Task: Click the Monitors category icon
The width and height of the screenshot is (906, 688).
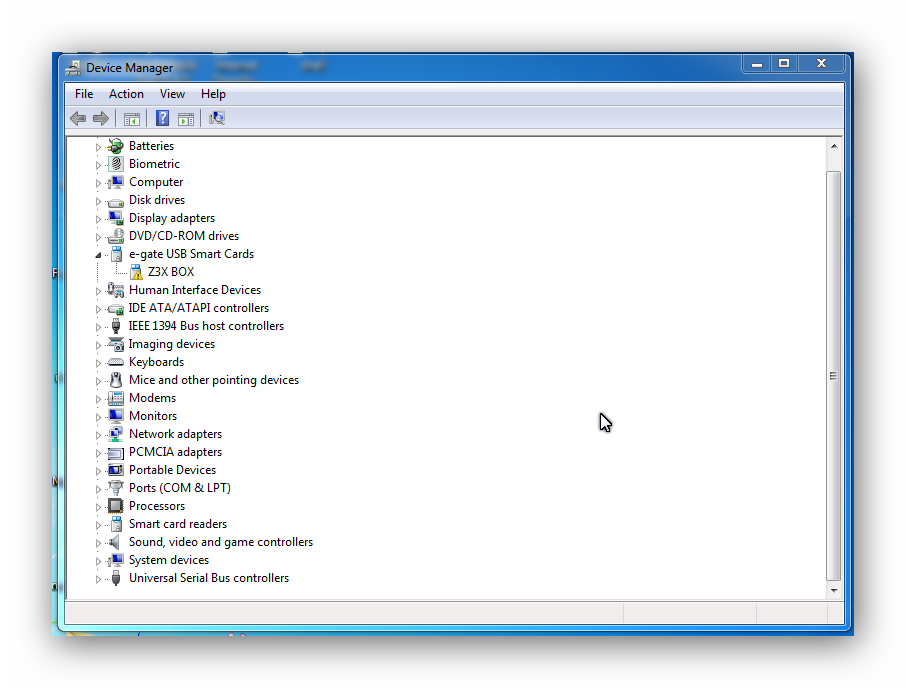Action: 116,415
